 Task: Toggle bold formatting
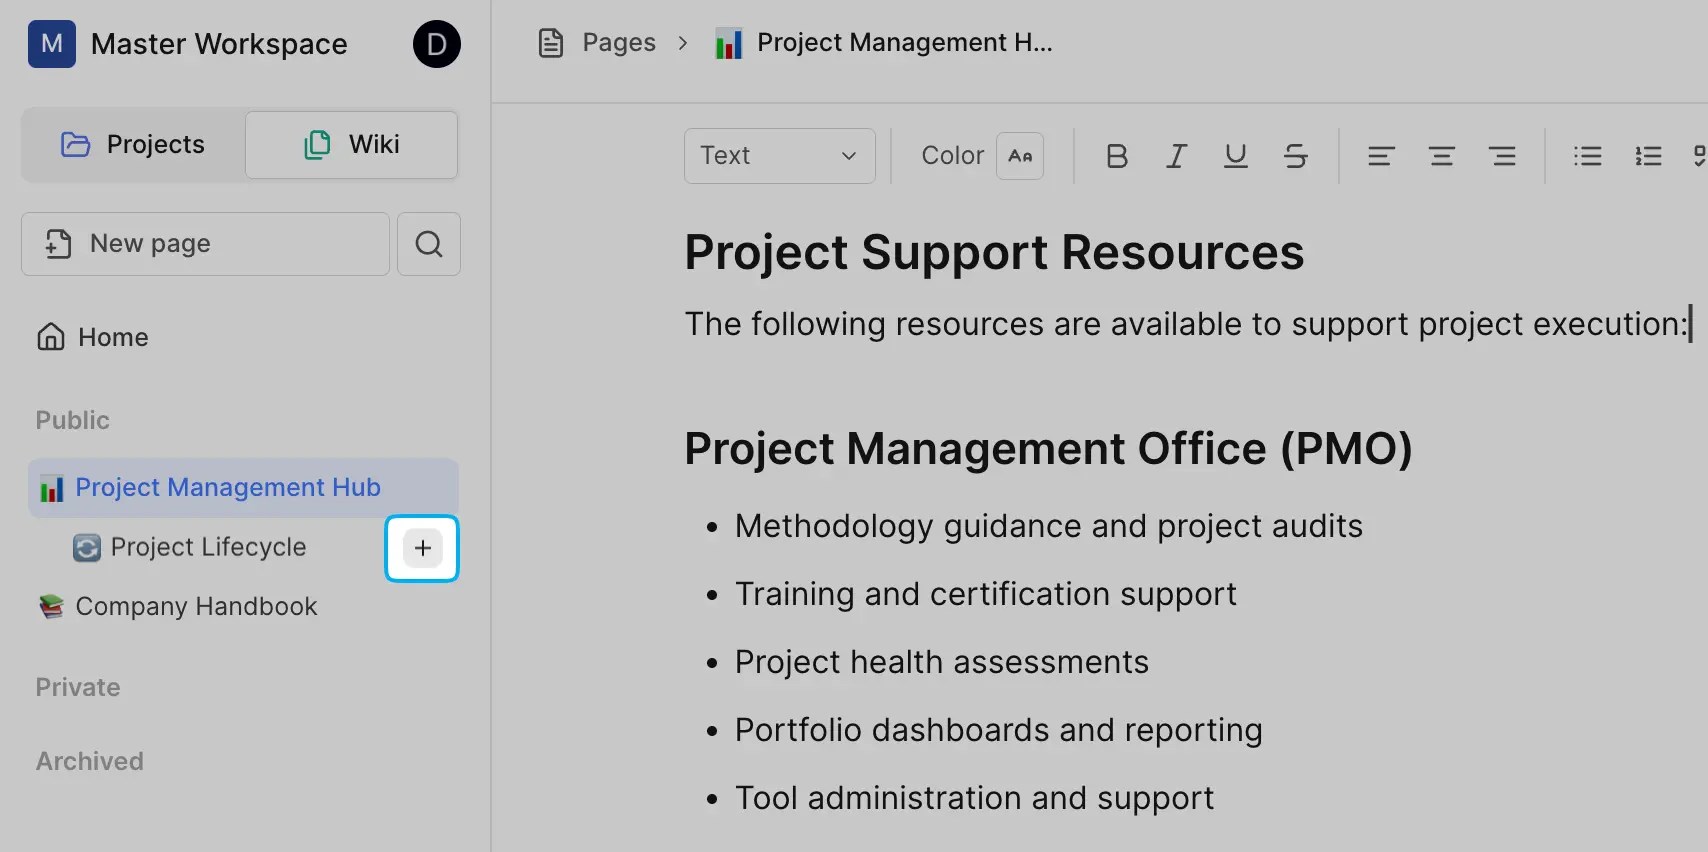tap(1117, 156)
